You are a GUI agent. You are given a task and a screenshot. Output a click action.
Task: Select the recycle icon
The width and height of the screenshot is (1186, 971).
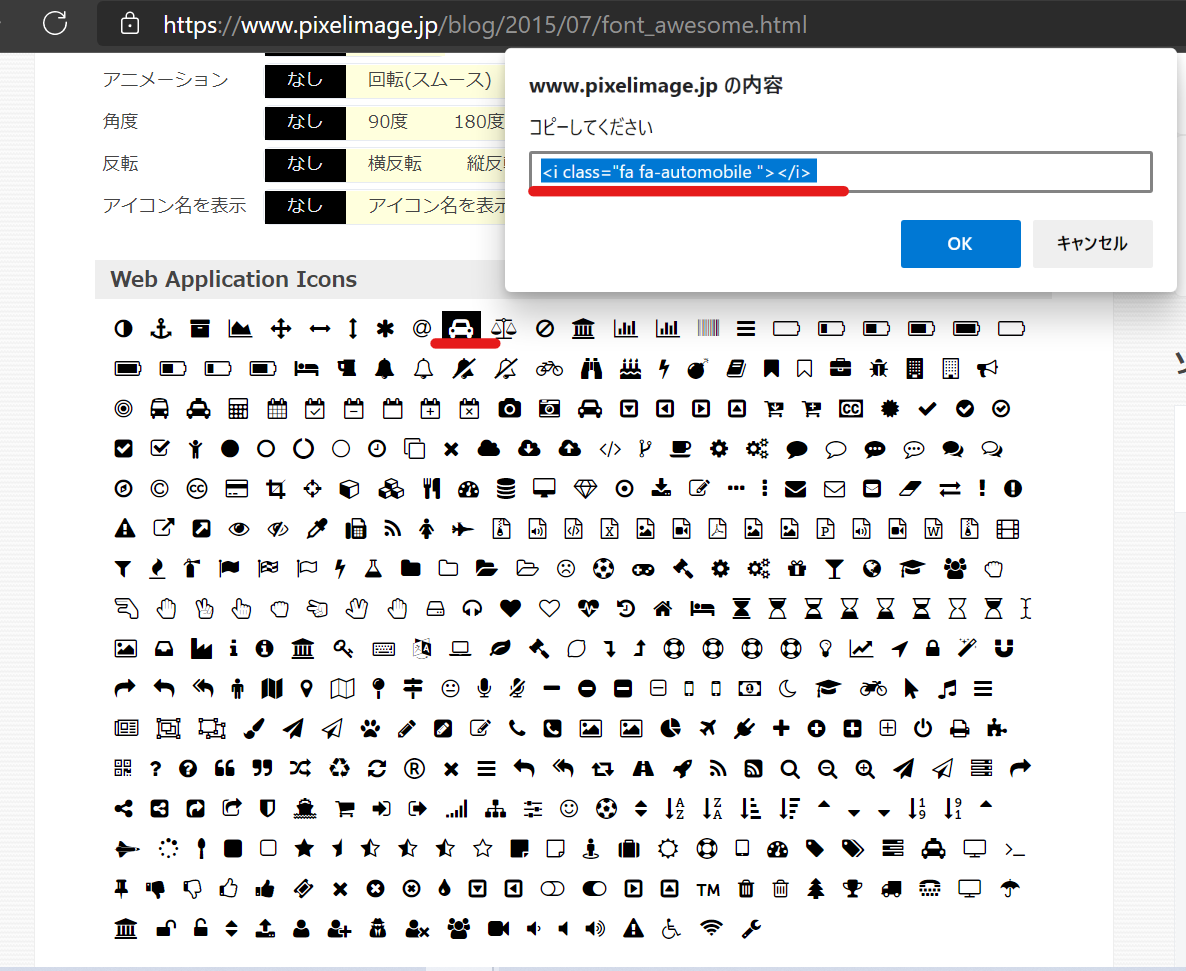pos(340,768)
